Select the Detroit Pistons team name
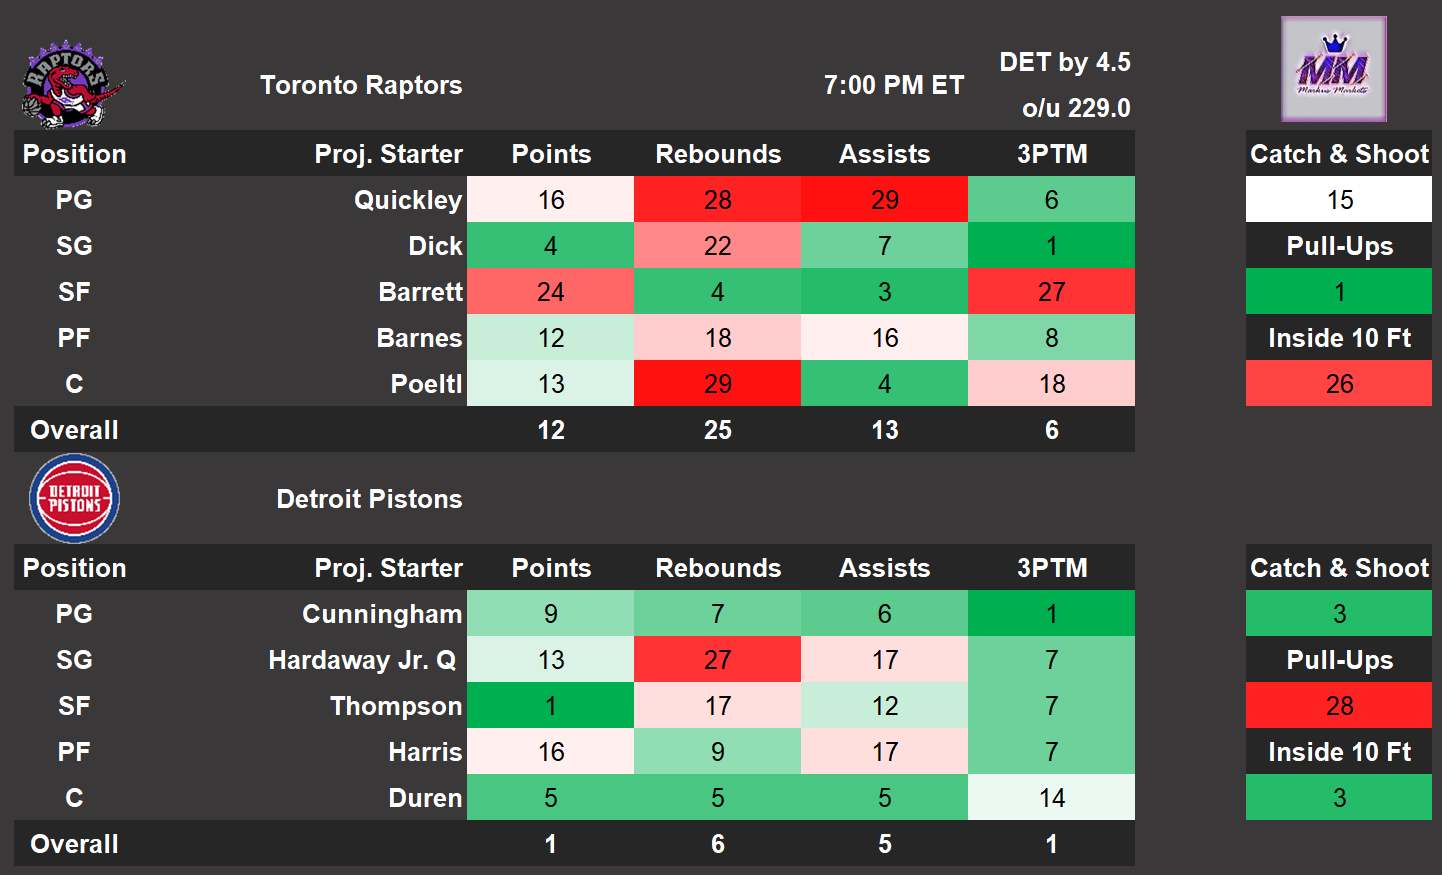 369,499
